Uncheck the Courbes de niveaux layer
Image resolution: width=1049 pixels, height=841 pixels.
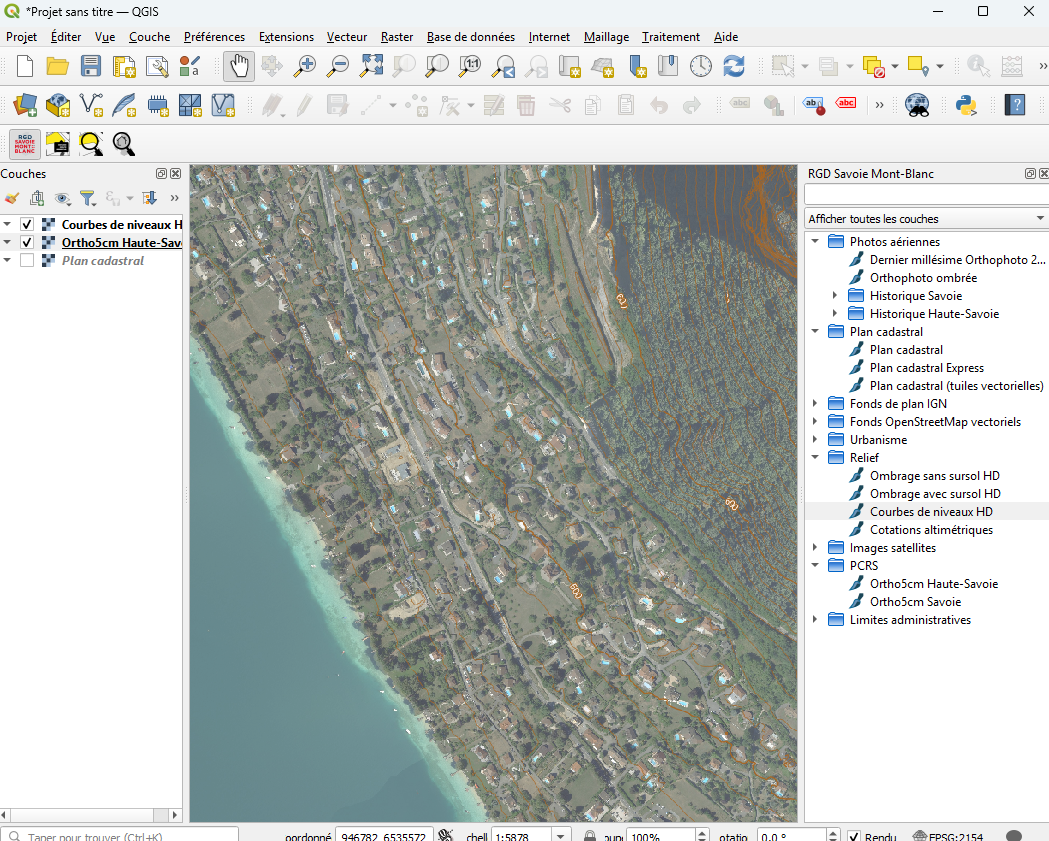click(27, 225)
